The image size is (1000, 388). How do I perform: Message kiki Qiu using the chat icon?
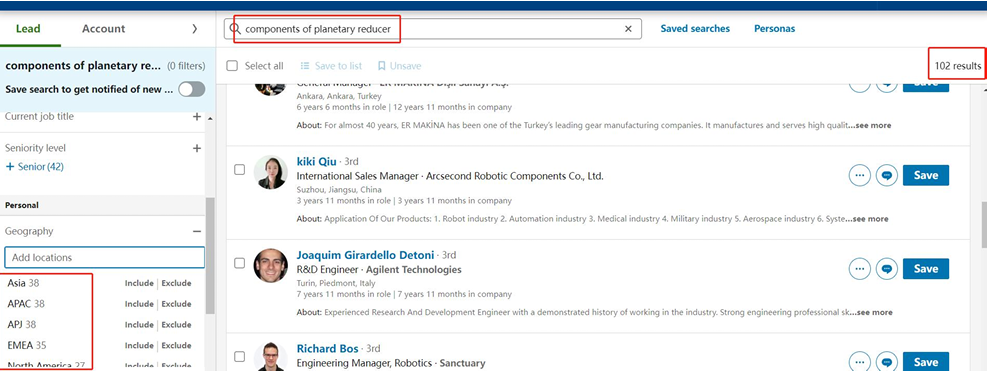[x=886, y=175]
